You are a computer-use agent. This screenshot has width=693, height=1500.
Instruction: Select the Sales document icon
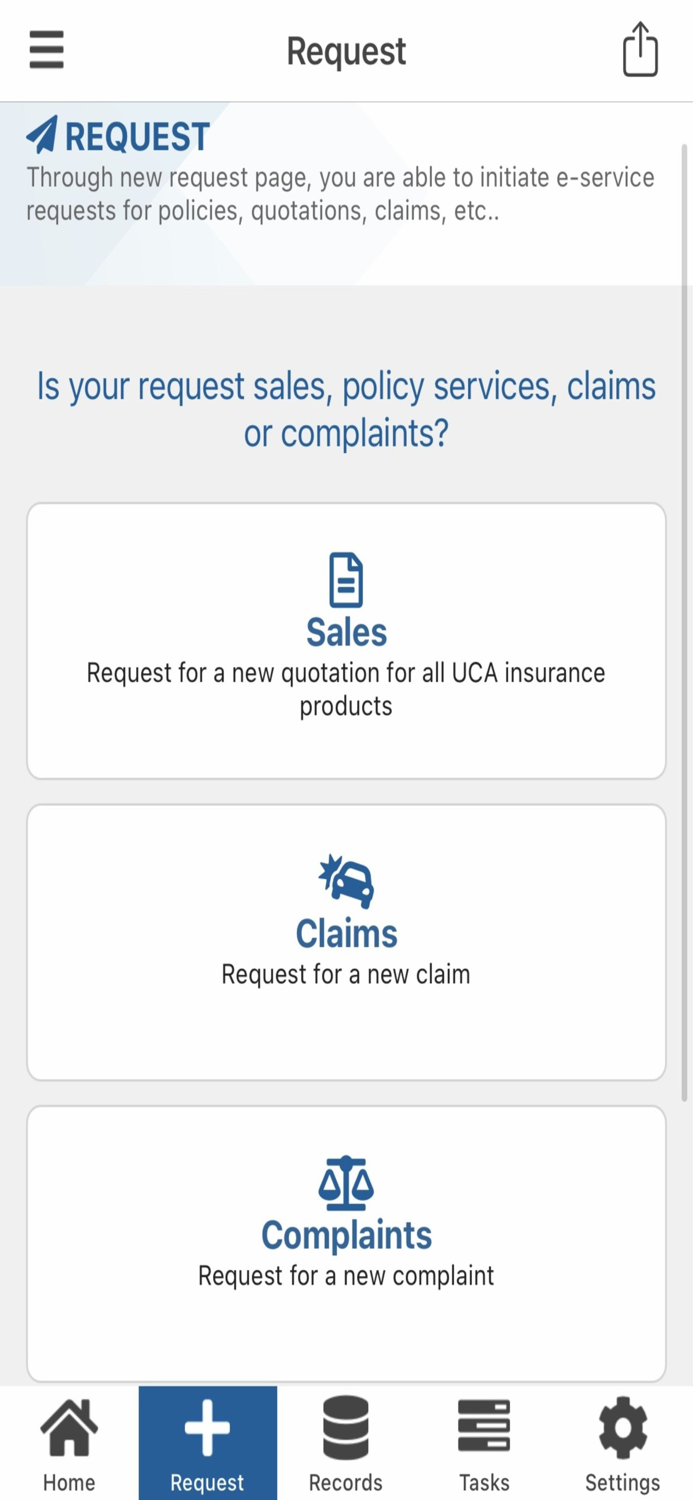click(x=346, y=578)
